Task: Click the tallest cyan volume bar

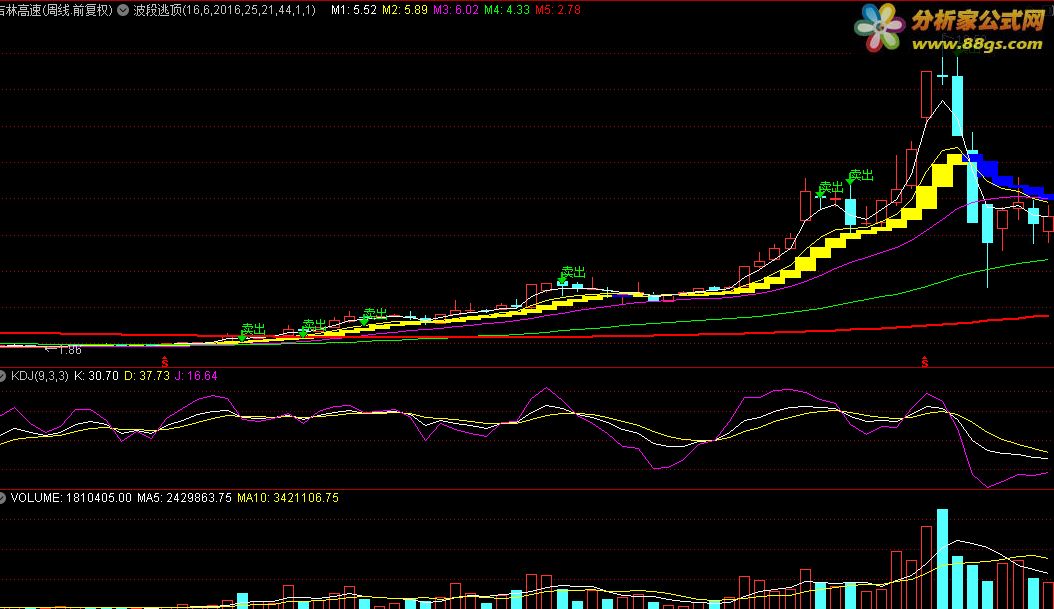Action: (x=942, y=559)
